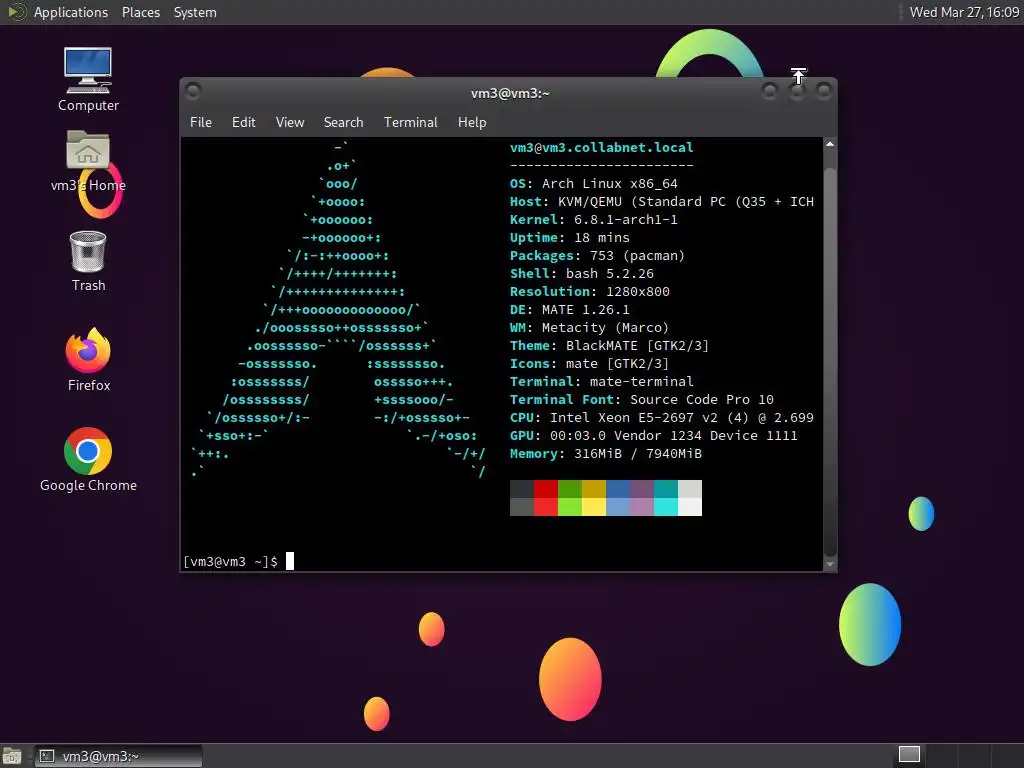
Task: Click the 'CPU: Intel Xeon E5-2697' line
Action: 662,417
